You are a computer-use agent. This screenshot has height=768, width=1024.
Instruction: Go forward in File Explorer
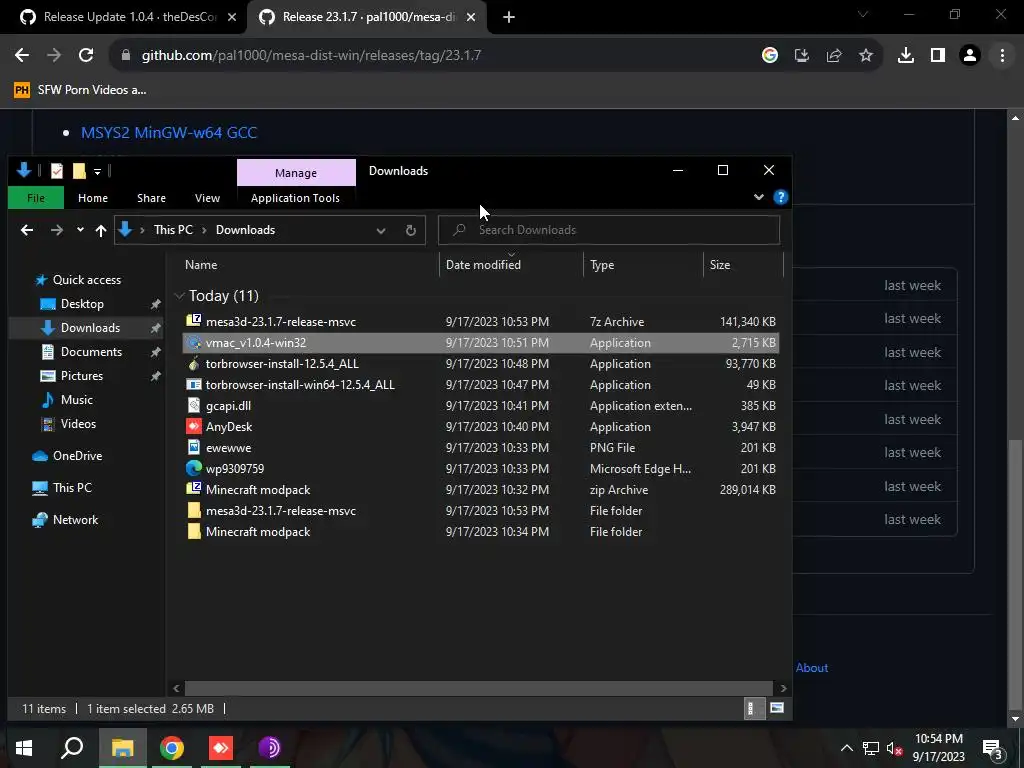[x=57, y=230]
